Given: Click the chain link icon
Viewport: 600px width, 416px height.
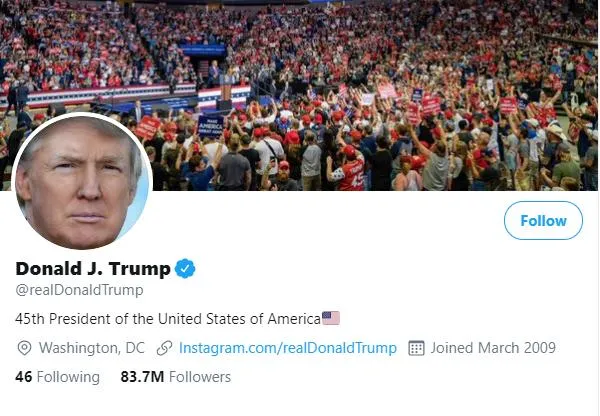Looking at the screenshot, I should (x=165, y=348).
